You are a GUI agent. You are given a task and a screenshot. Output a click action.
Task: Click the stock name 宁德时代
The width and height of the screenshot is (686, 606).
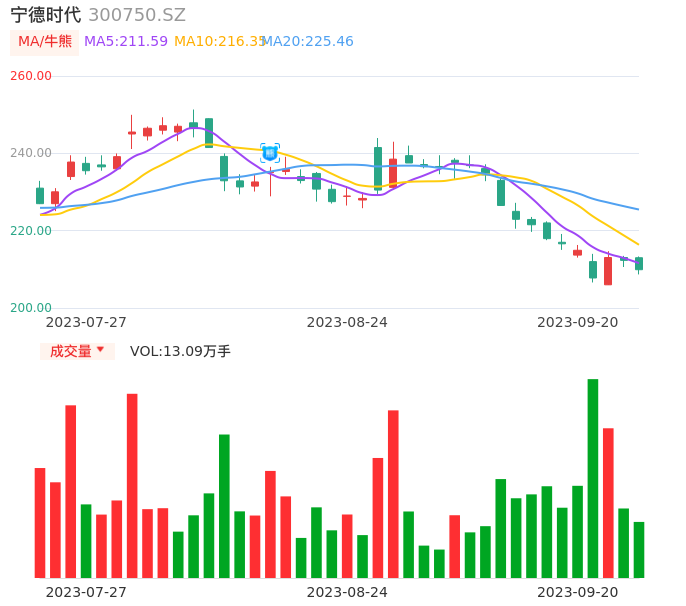[46, 15]
